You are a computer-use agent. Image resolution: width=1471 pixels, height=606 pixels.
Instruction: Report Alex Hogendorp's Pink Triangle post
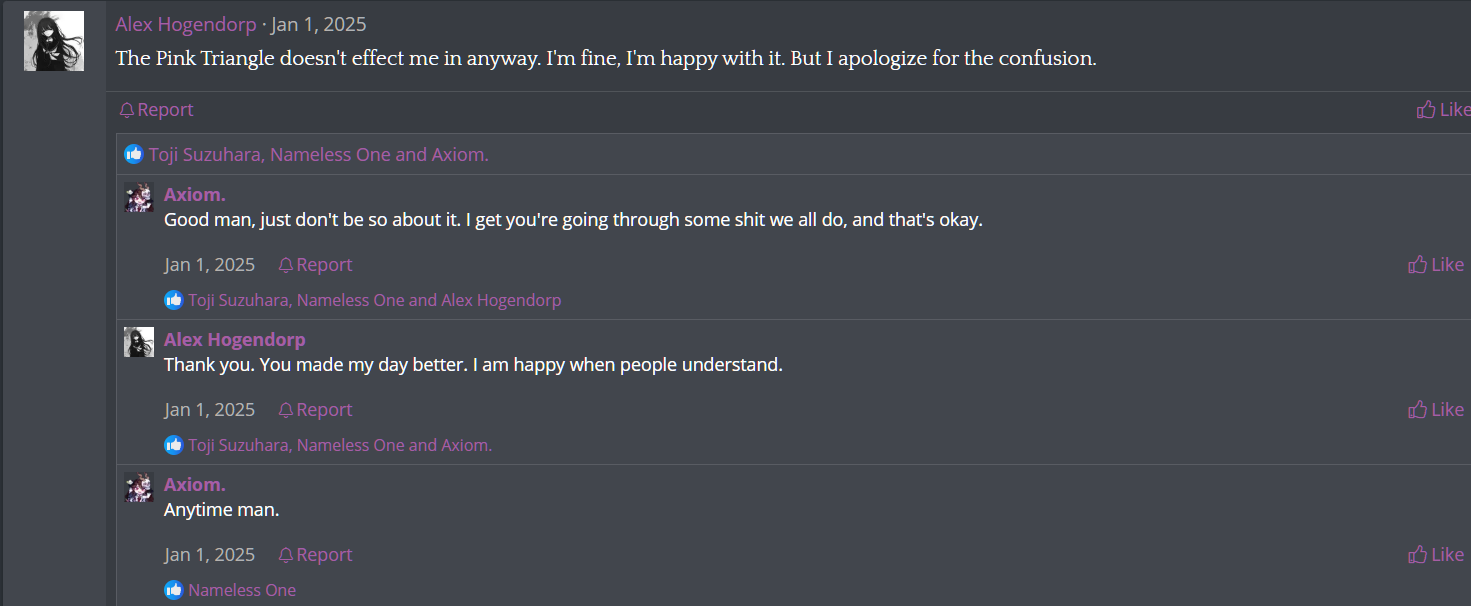(156, 110)
